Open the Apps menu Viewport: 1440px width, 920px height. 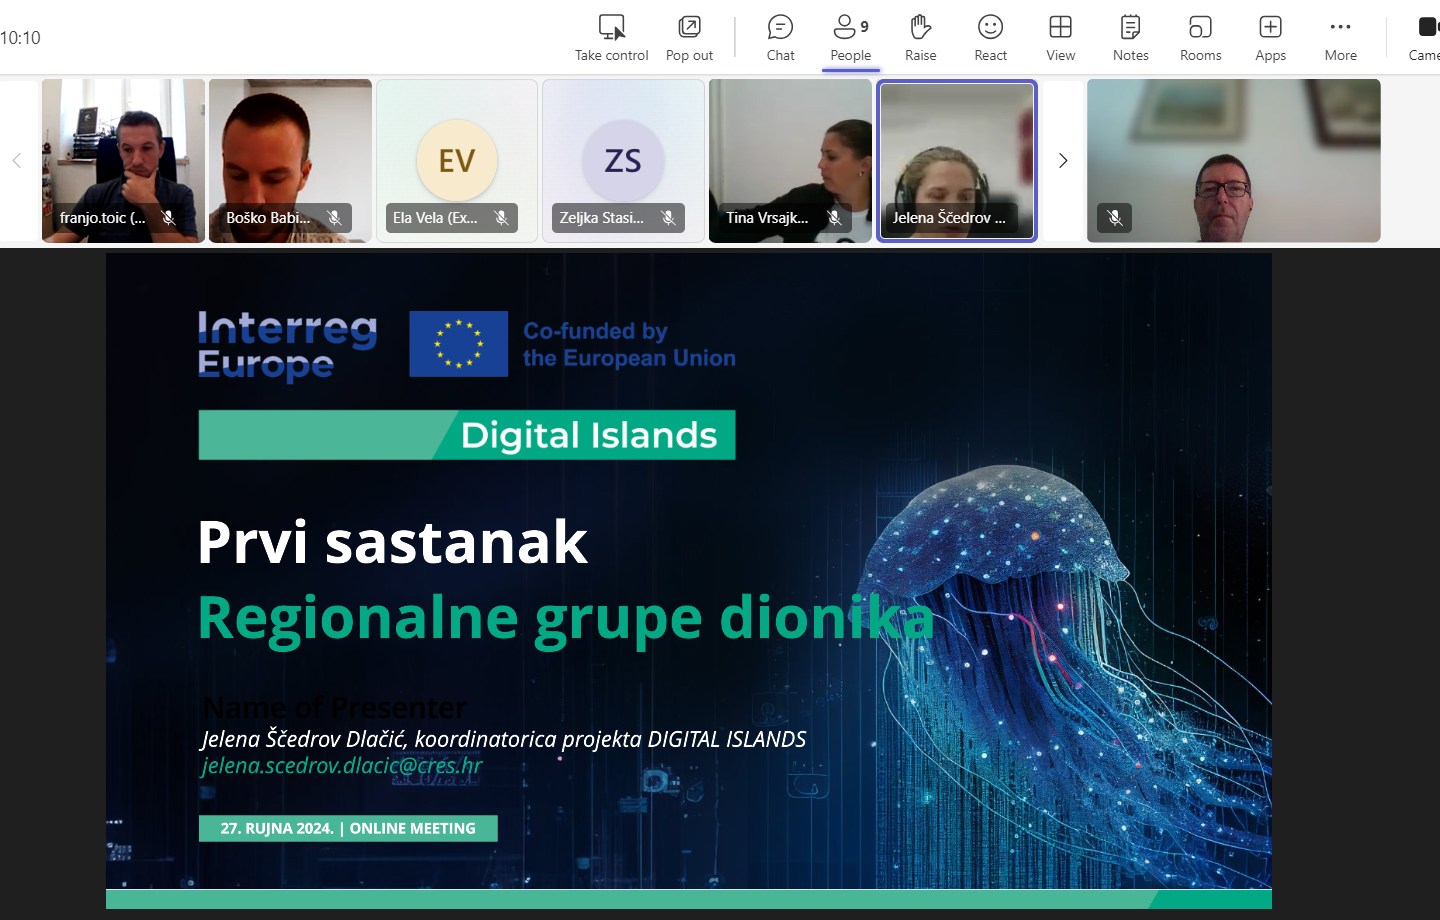pyautogui.click(x=1270, y=38)
